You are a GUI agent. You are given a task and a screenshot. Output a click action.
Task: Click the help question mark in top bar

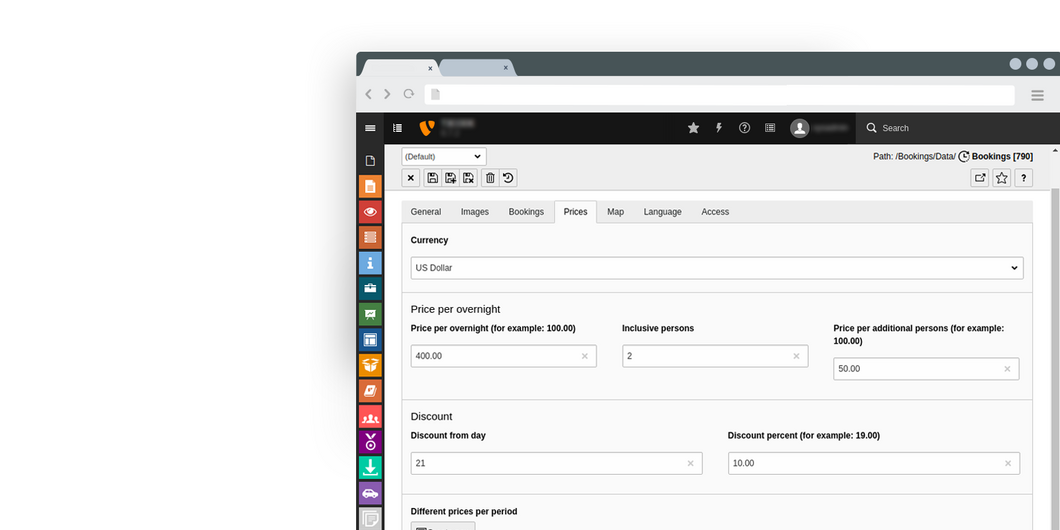coord(744,128)
